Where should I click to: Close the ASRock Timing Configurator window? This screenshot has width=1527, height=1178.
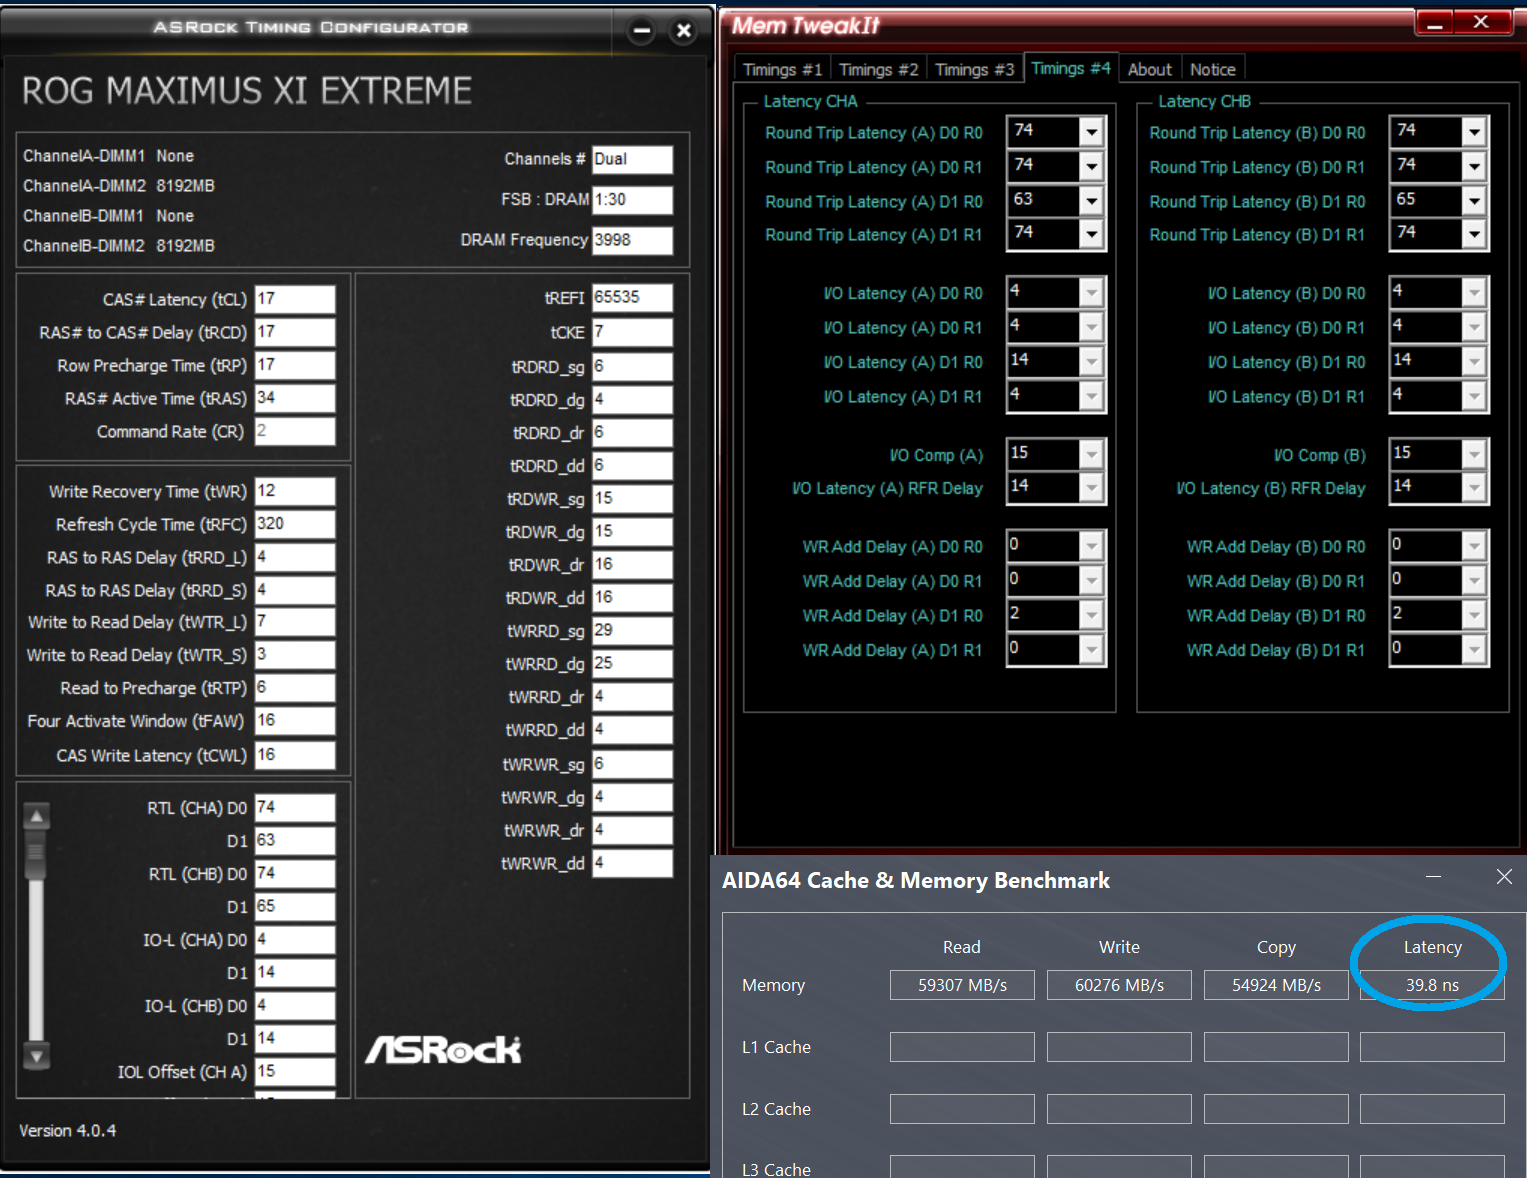coord(684,31)
